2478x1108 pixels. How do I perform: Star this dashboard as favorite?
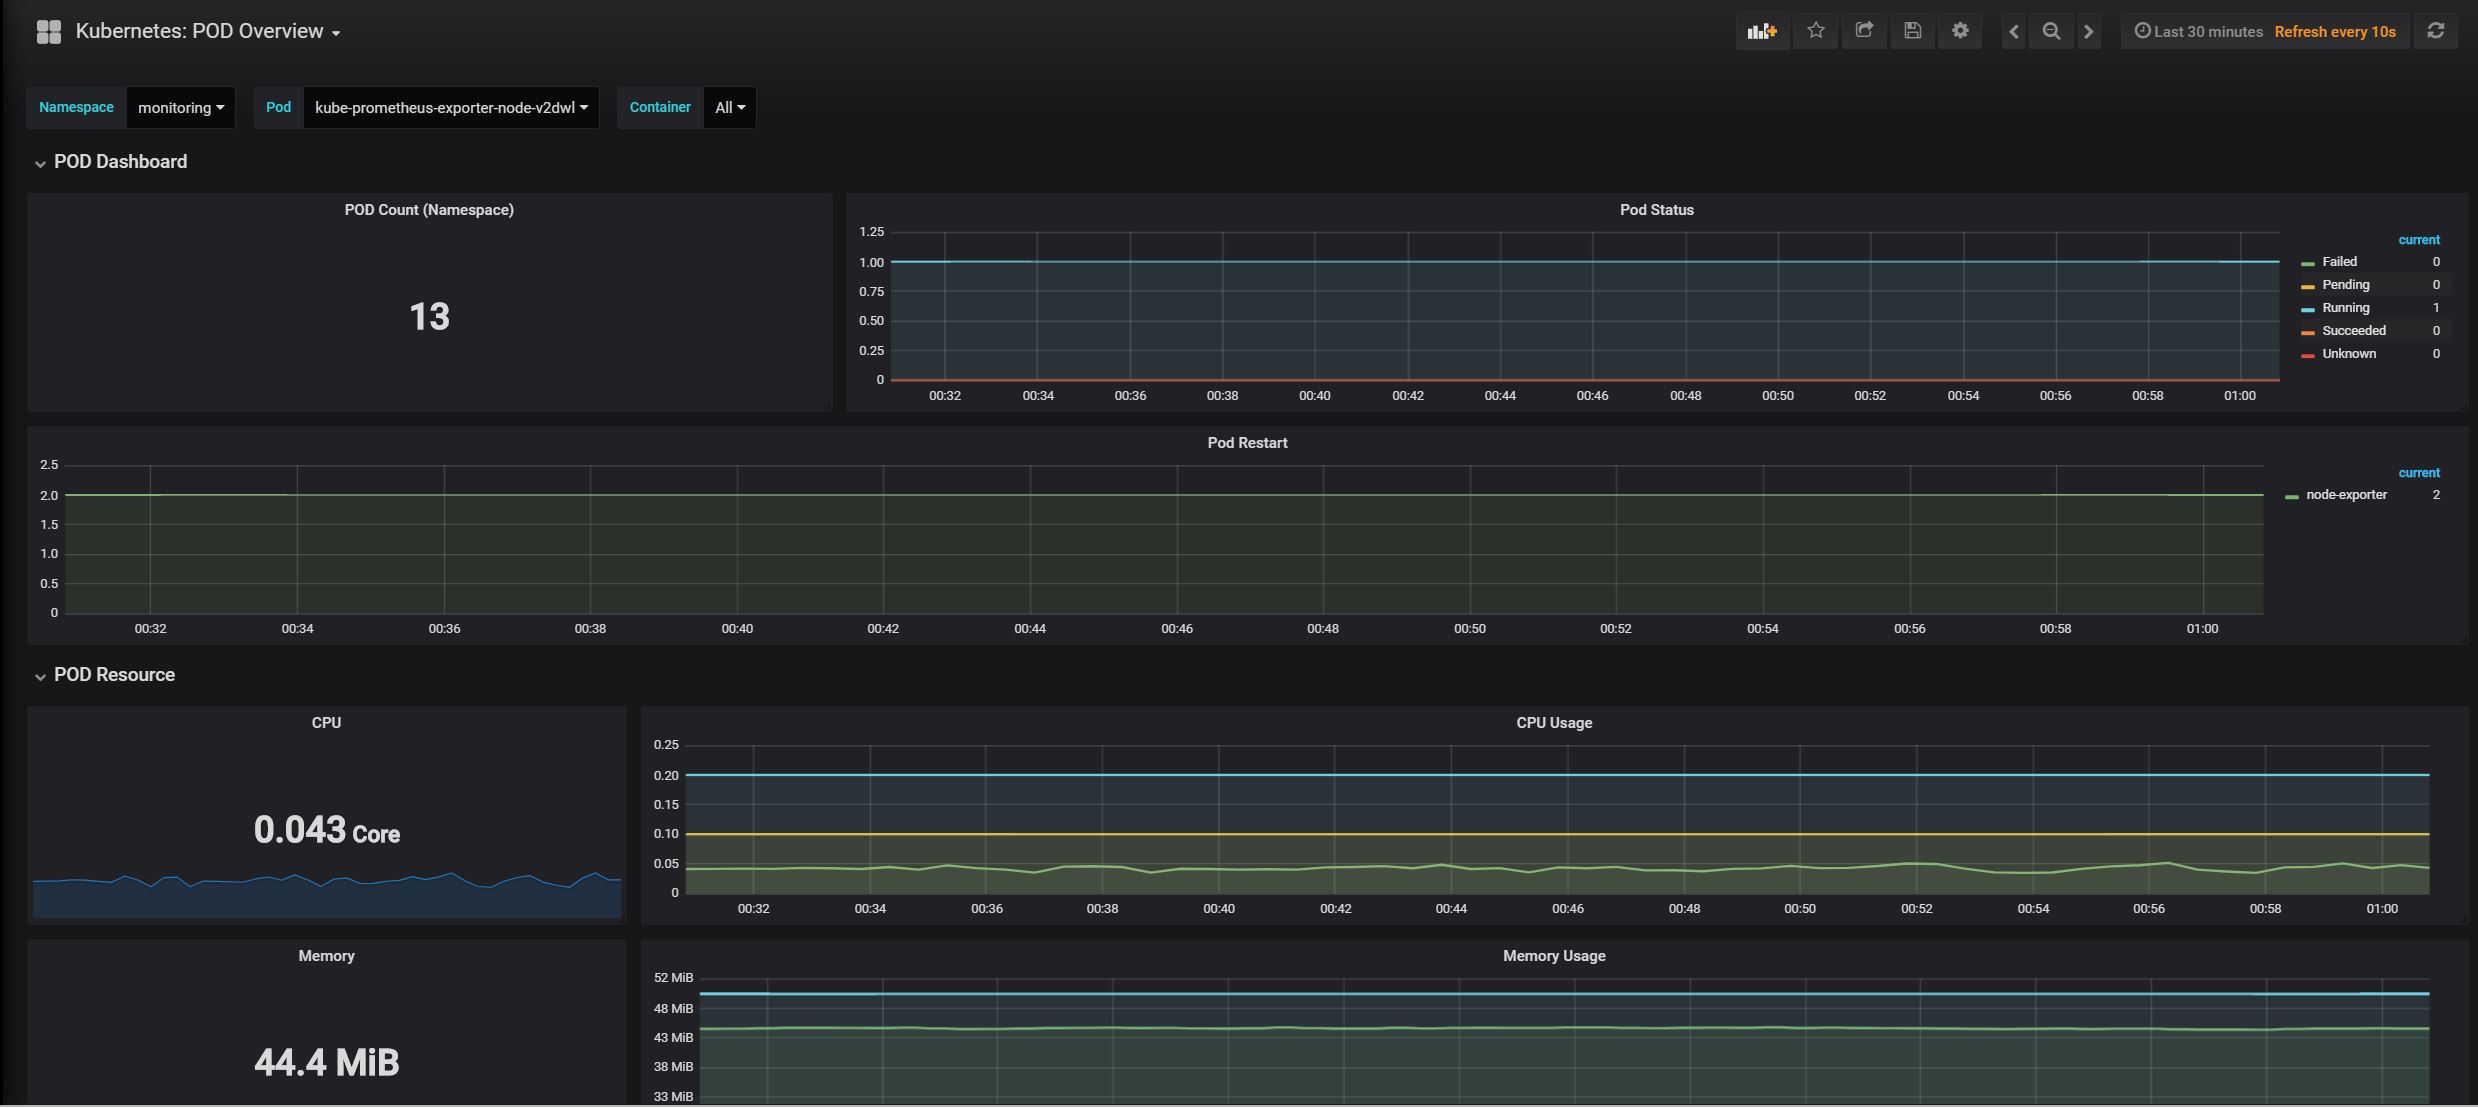pyautogui.click(x=1816, y=31)
